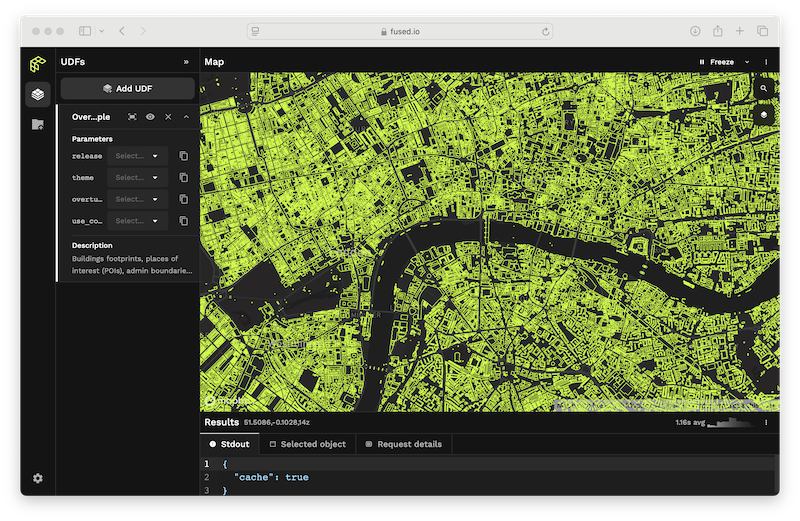The width and height of the screenshot is (800, 521).
Task: Click the coordinates text 51.5086,-0.1028,14z
Action: coord(277,423)
